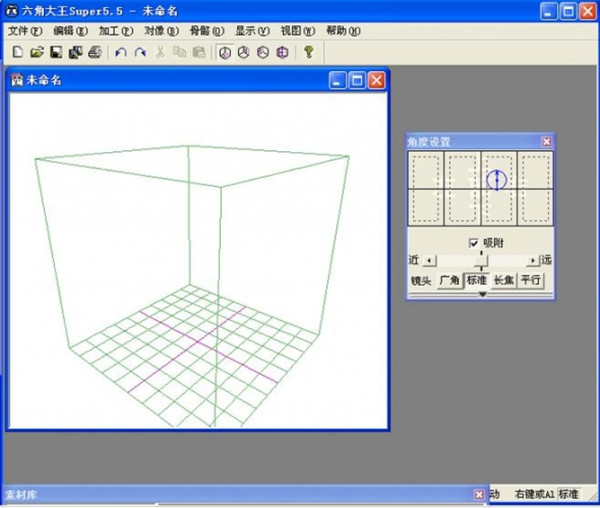Click the Open folder toolbar icon

36,52
